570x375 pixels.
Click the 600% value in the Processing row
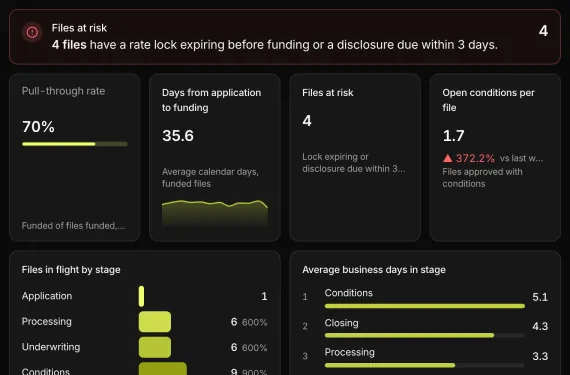pos(254,322)
